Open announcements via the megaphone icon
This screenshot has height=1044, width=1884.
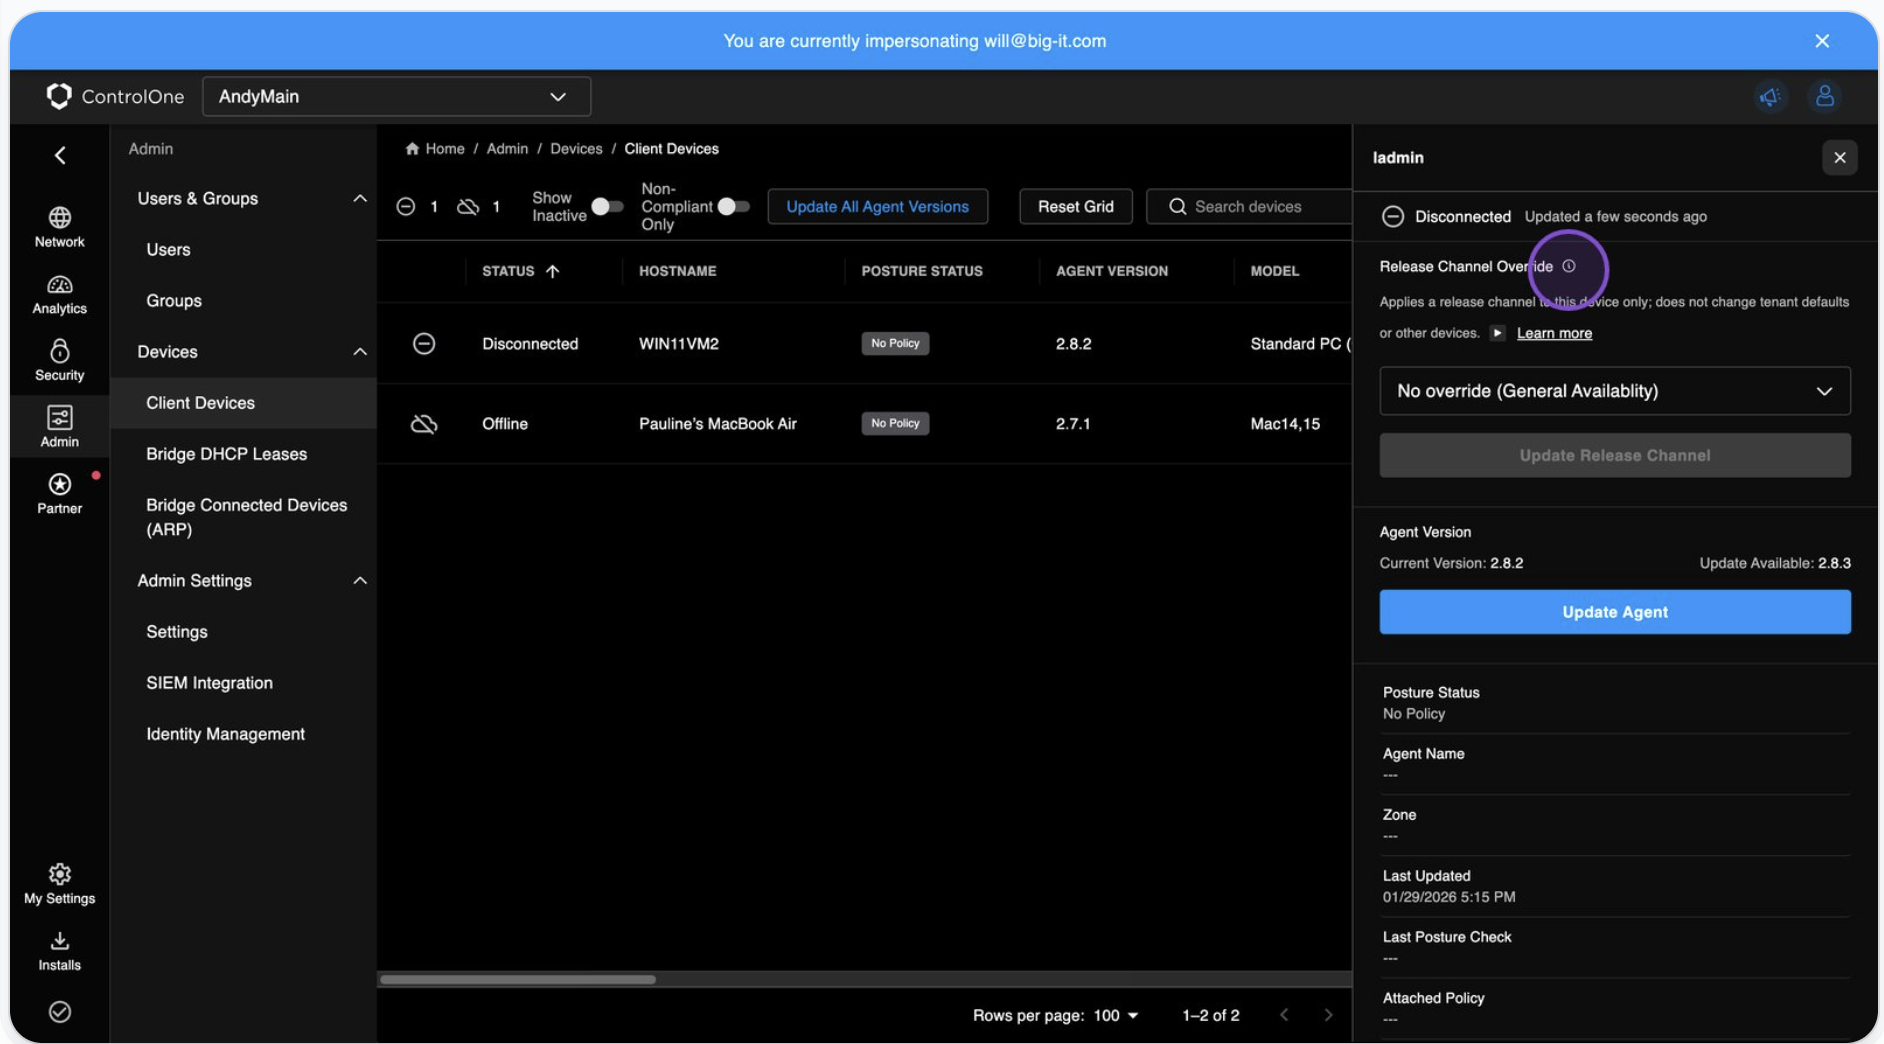1770,96
